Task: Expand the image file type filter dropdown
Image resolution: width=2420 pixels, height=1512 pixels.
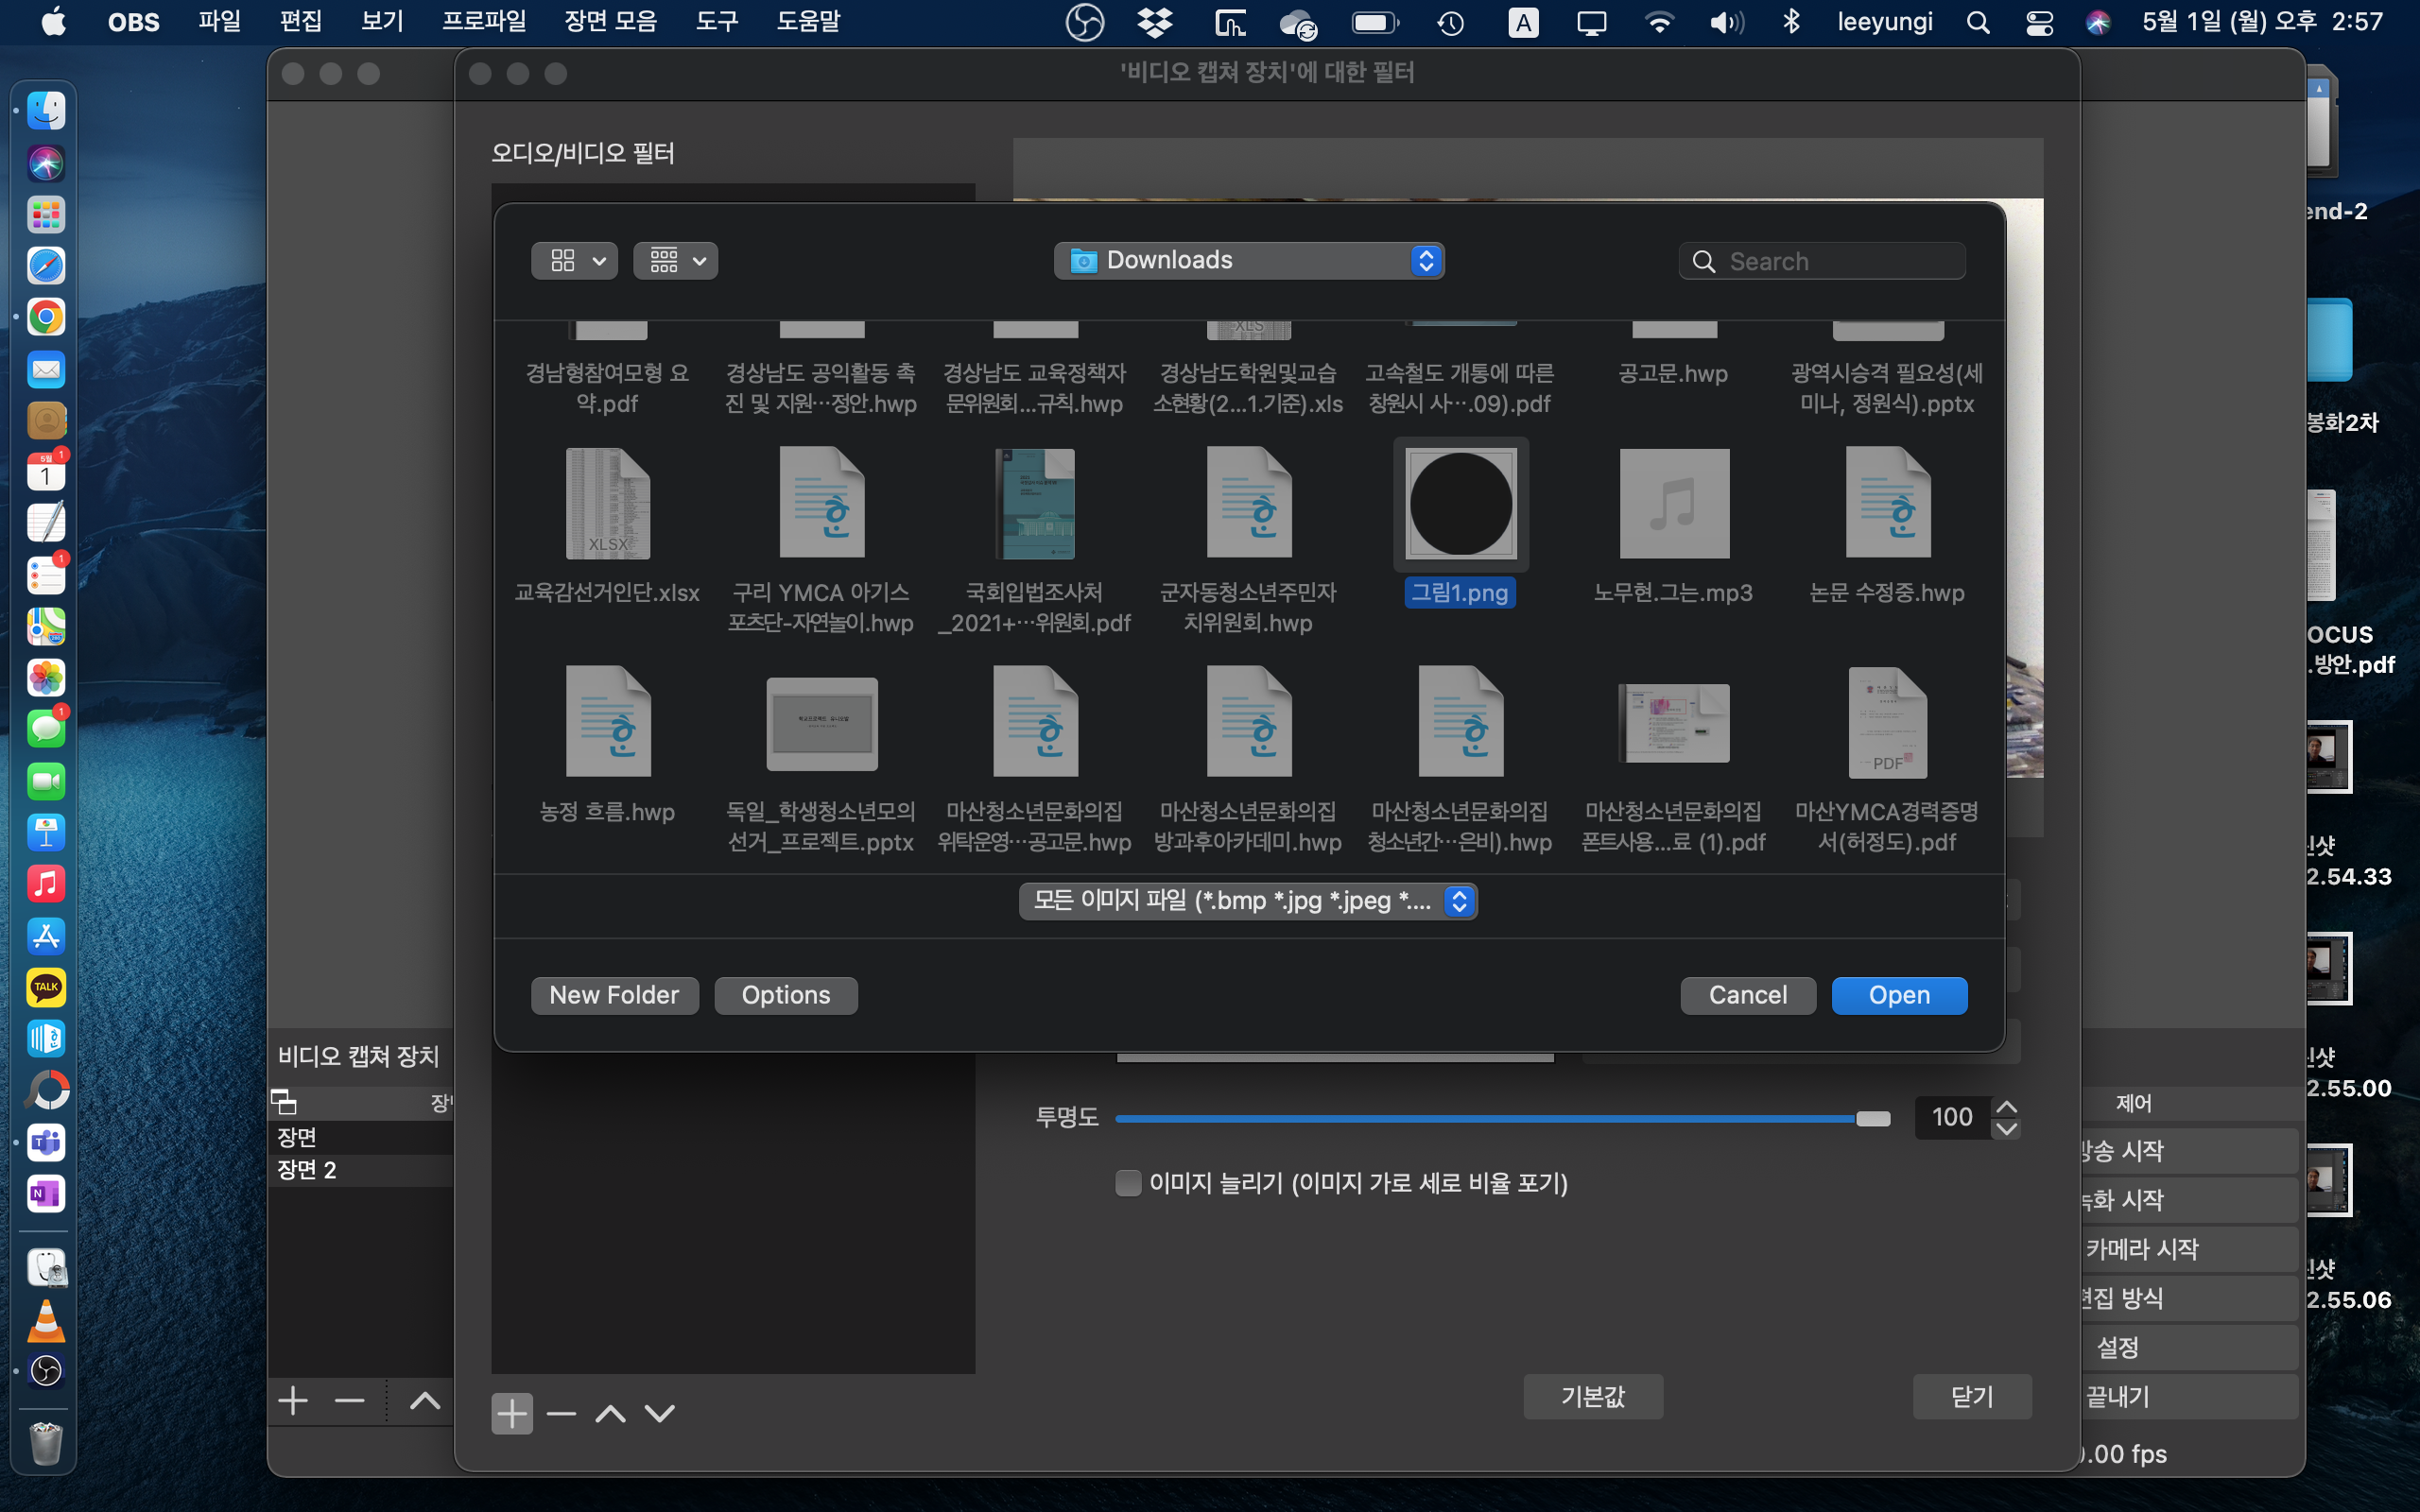Action: click(x=1248, y=901)
